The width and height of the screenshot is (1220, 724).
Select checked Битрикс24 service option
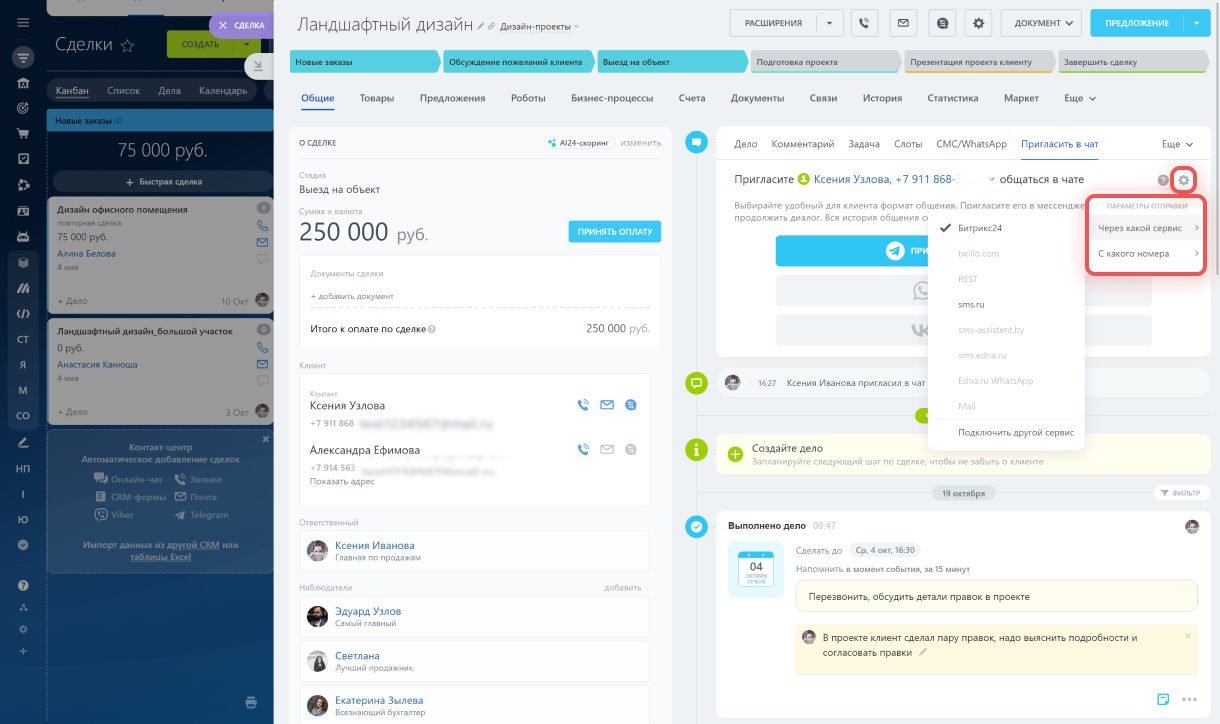(979, 228)
